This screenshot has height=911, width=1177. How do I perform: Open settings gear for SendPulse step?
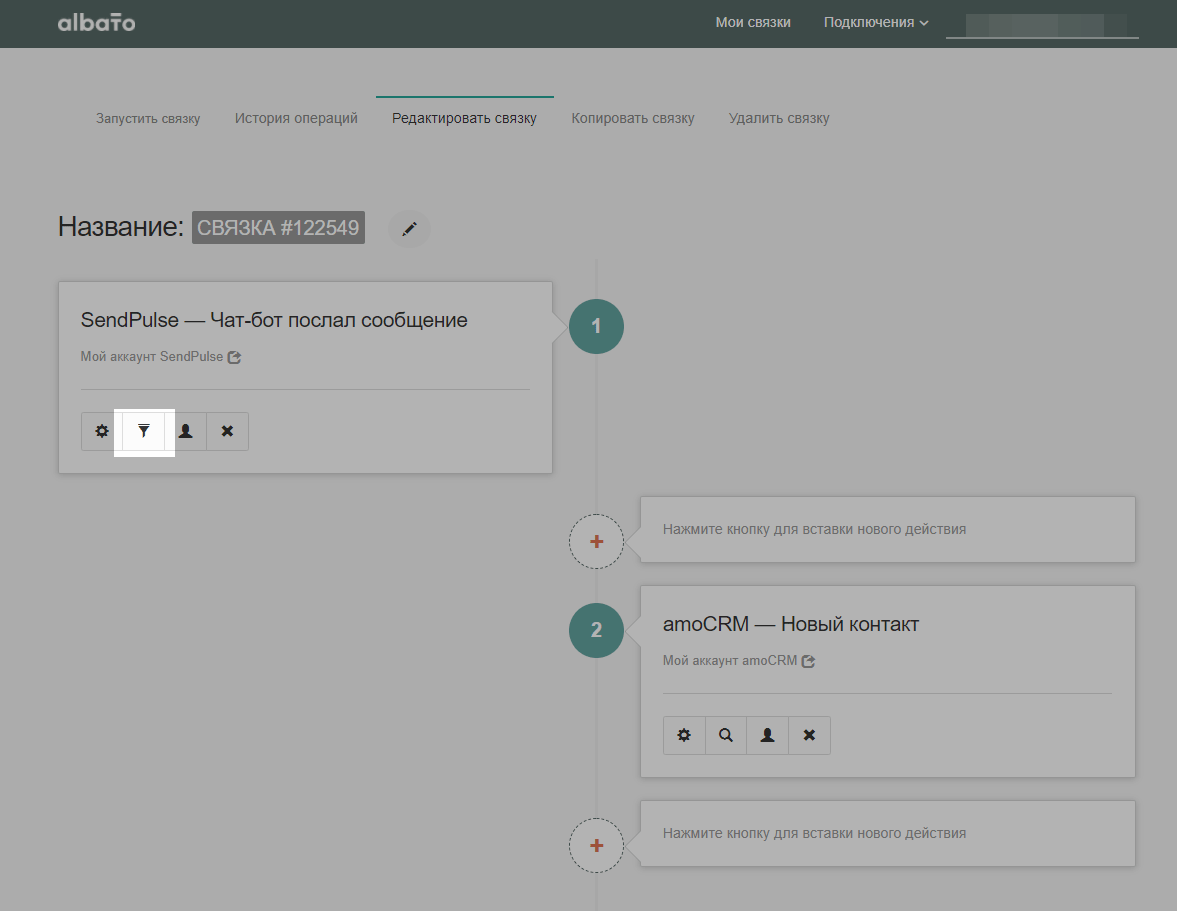coord(102,431)
